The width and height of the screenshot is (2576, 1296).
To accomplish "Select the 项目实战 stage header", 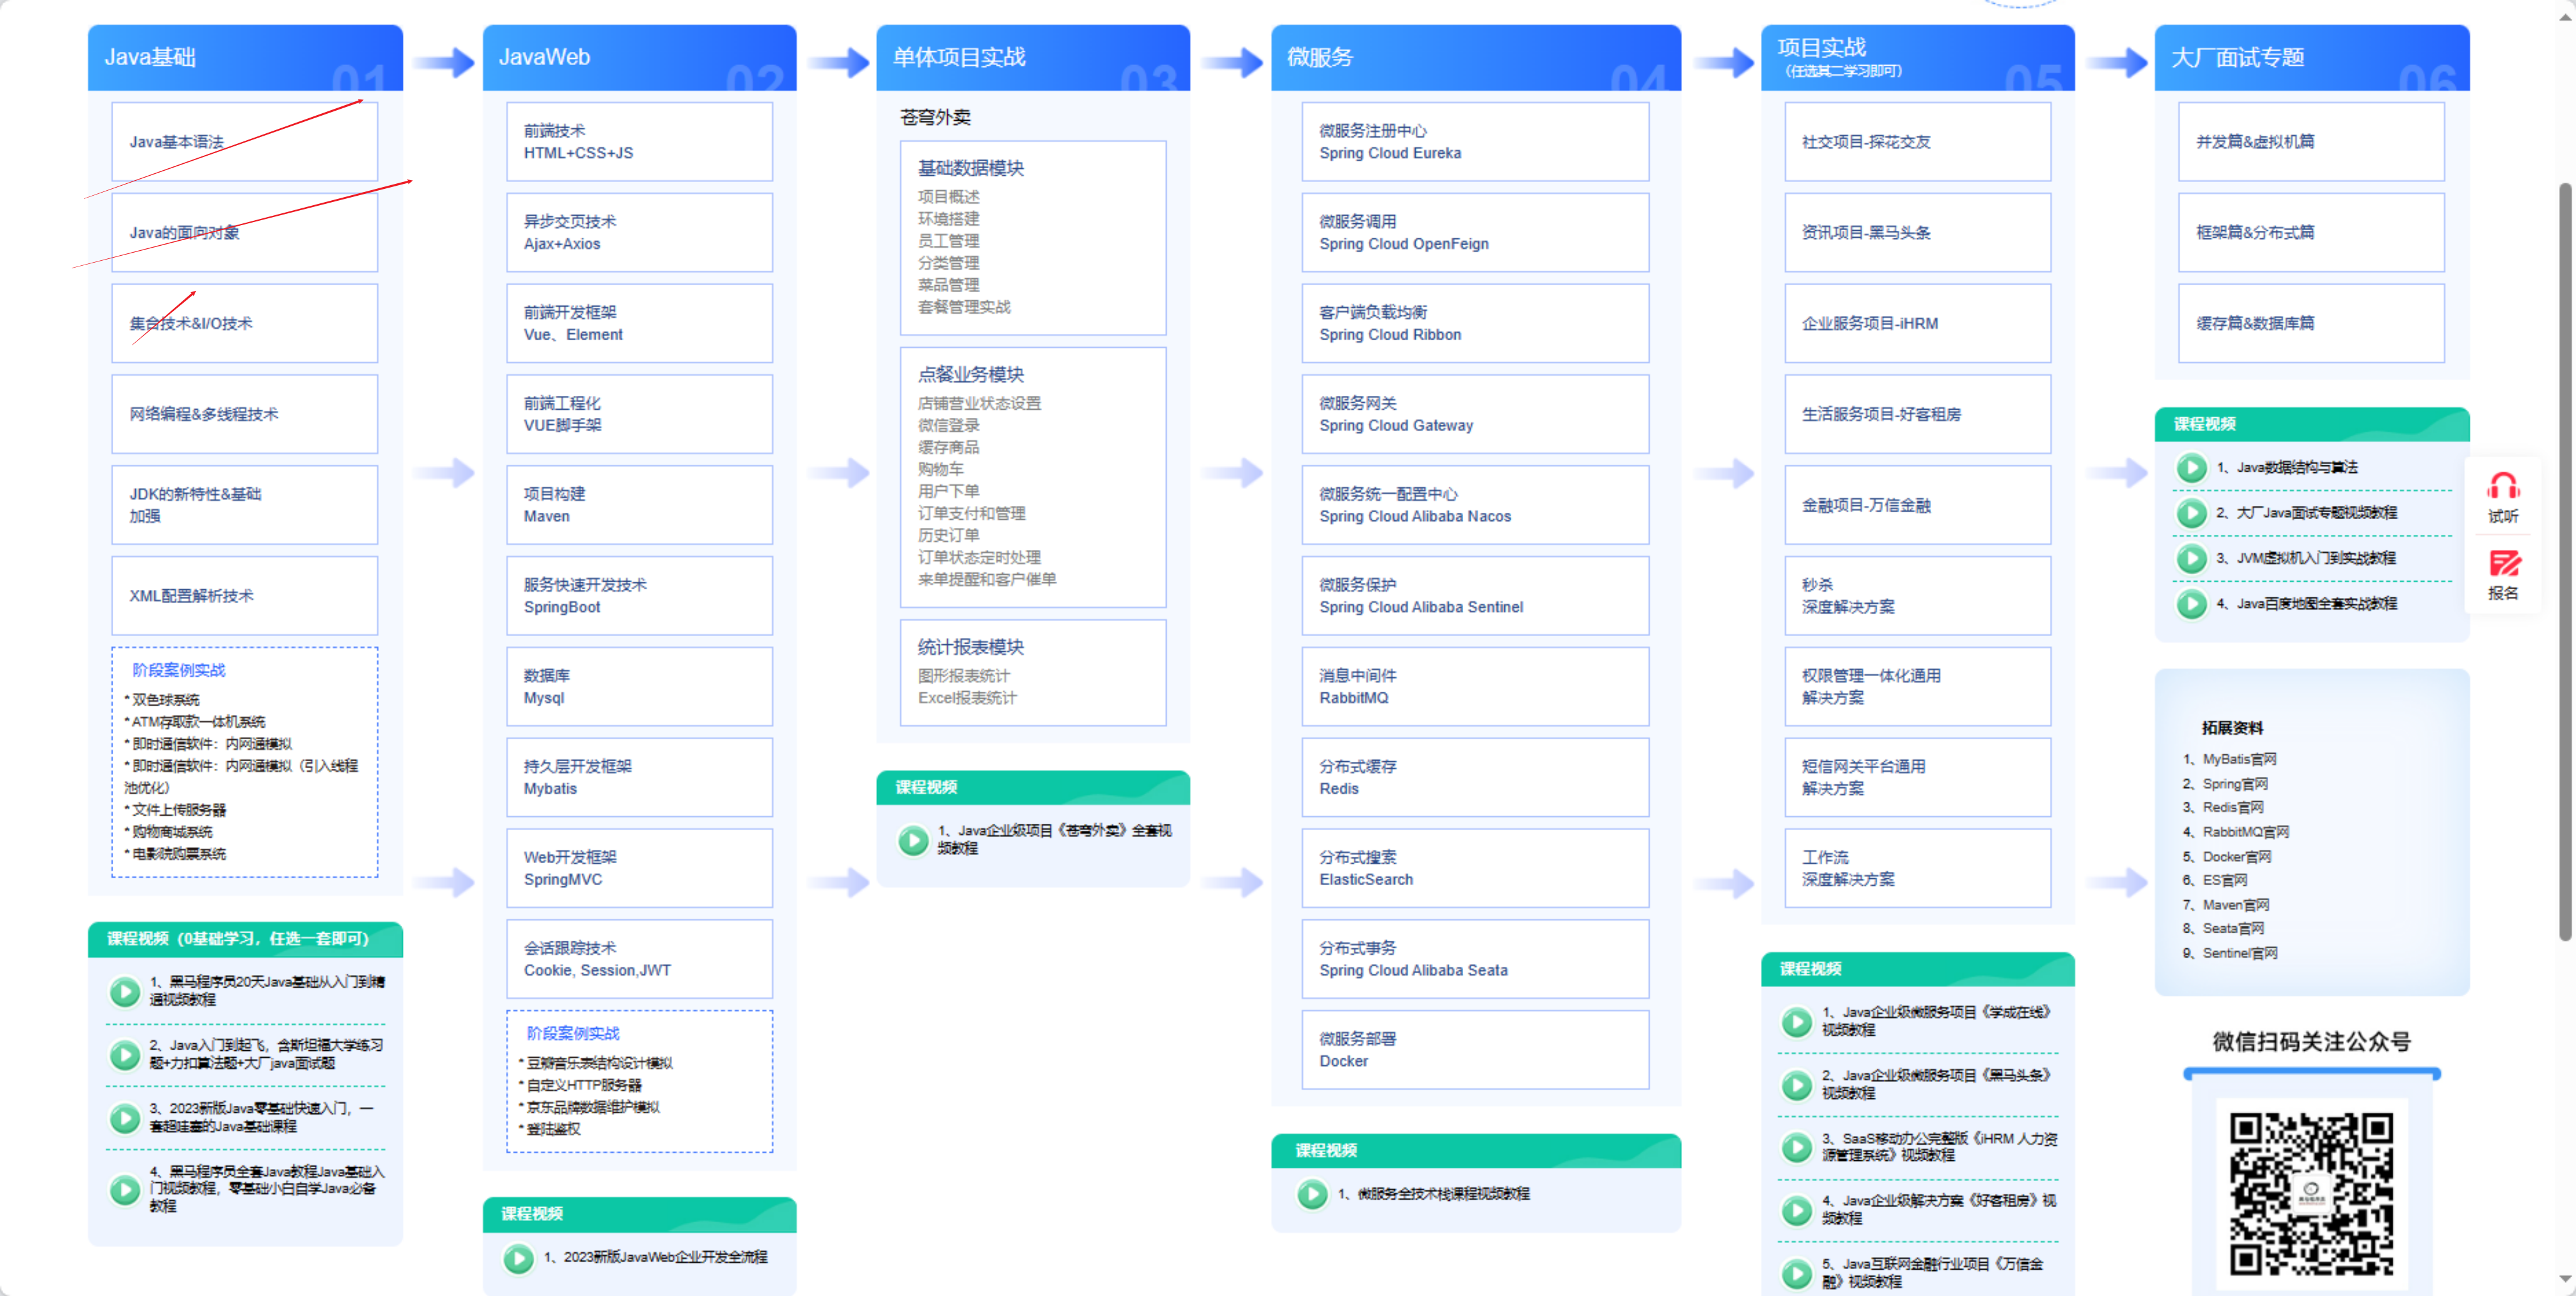I will tap(1917, 58).
